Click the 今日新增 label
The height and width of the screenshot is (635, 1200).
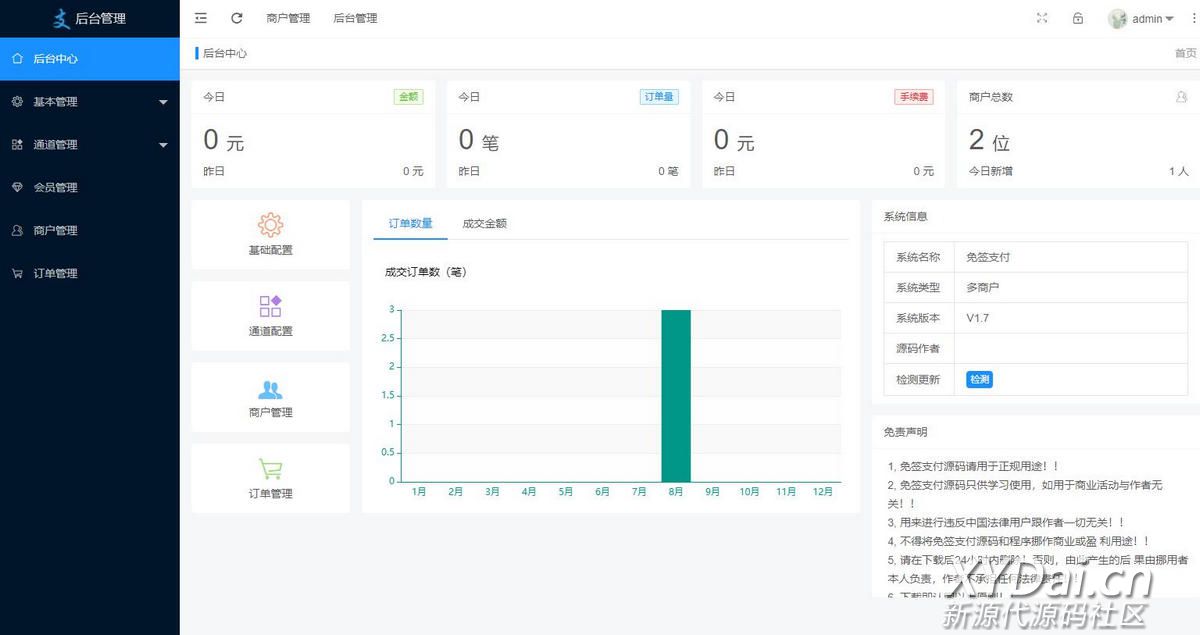990,171
